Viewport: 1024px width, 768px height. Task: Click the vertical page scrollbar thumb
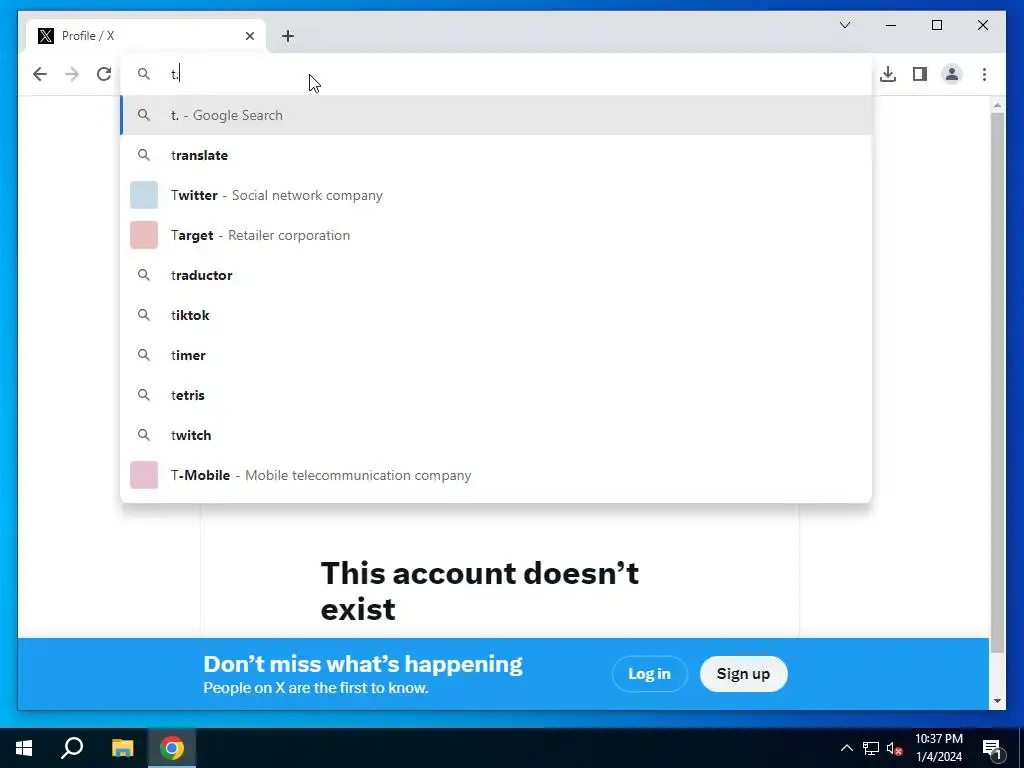coord(997,382)
